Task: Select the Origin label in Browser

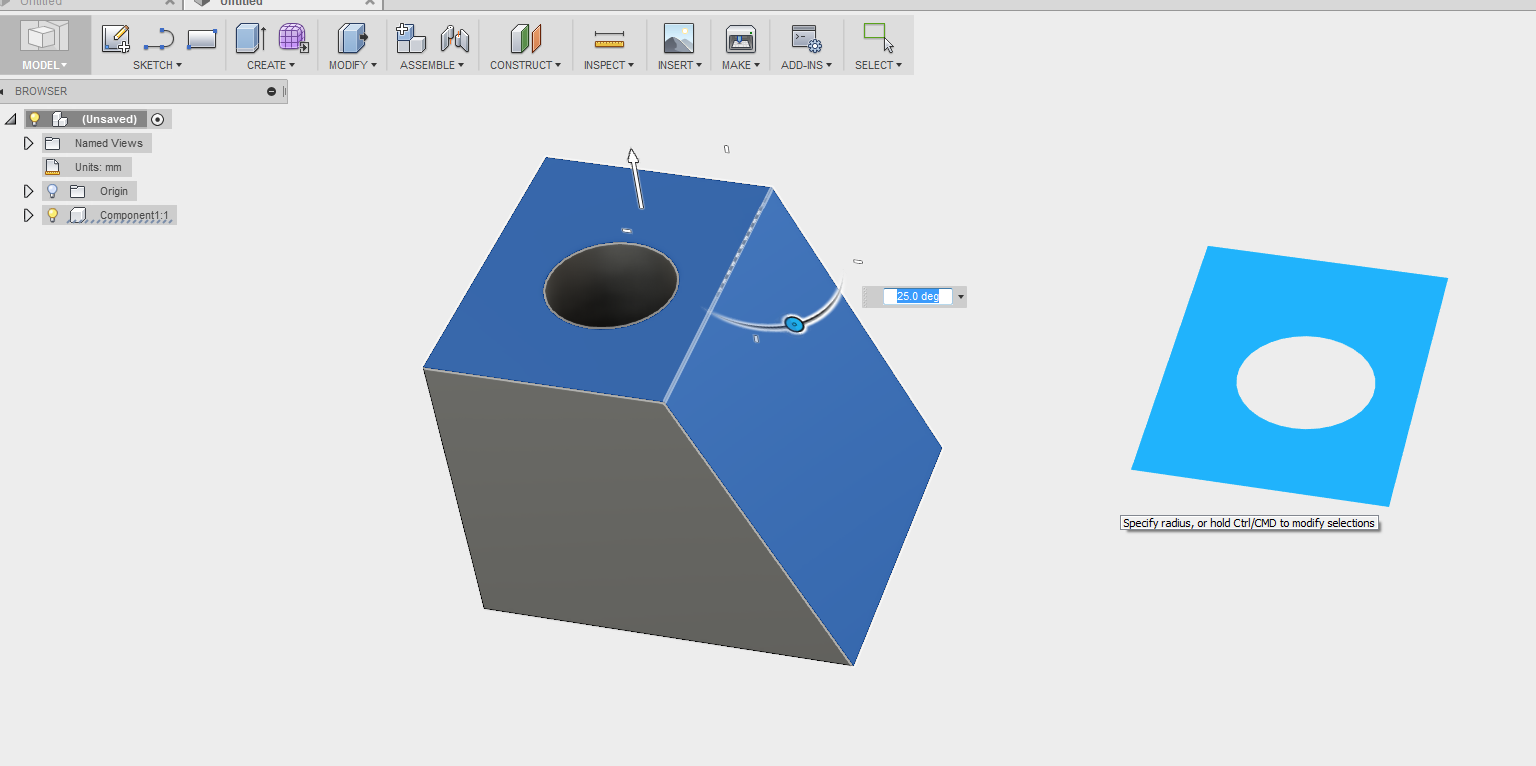Action: click(114, 191)
